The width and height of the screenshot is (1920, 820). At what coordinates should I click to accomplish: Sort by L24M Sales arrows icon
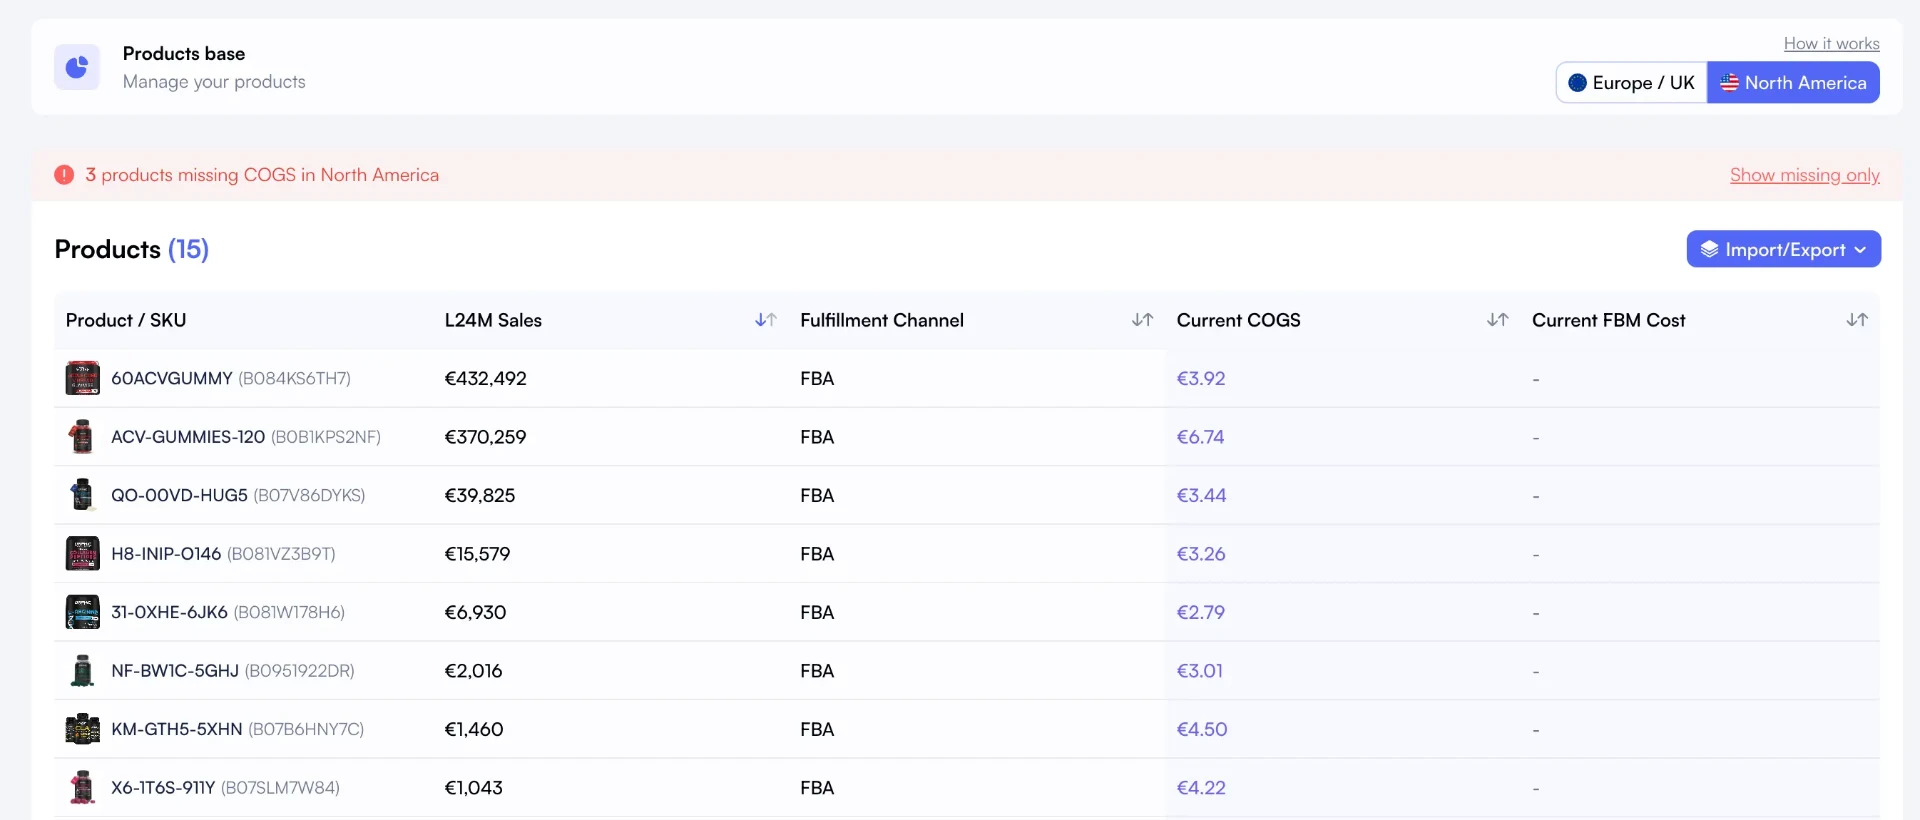[766, 320]
